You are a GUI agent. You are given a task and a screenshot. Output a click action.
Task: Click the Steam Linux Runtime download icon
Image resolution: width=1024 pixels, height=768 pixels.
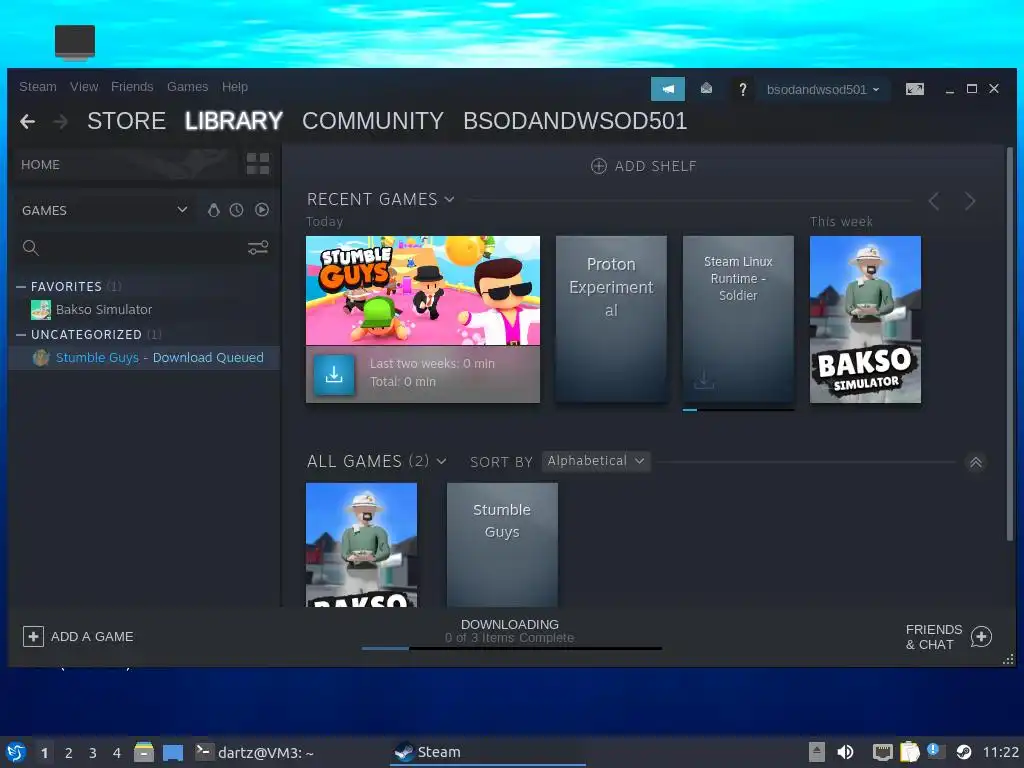point(703,379)
